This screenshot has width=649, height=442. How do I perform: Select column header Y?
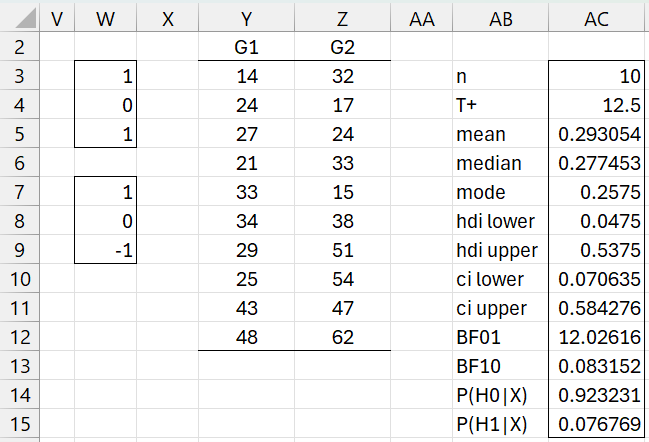pyautogui.click(x=246, y=19)
